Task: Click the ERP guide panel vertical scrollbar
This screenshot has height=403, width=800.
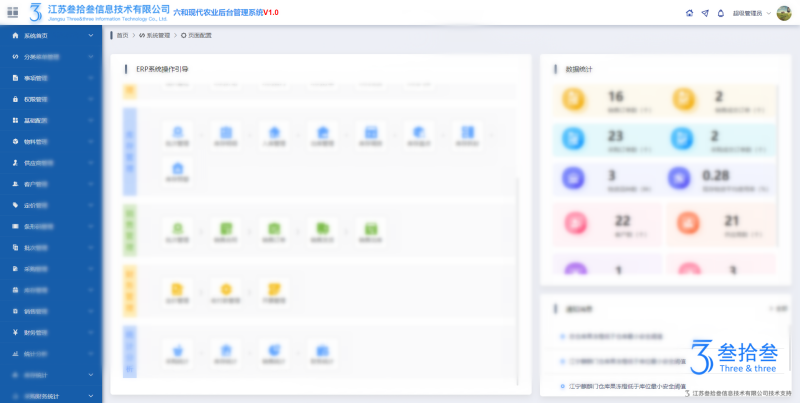Action: point(517,280)
